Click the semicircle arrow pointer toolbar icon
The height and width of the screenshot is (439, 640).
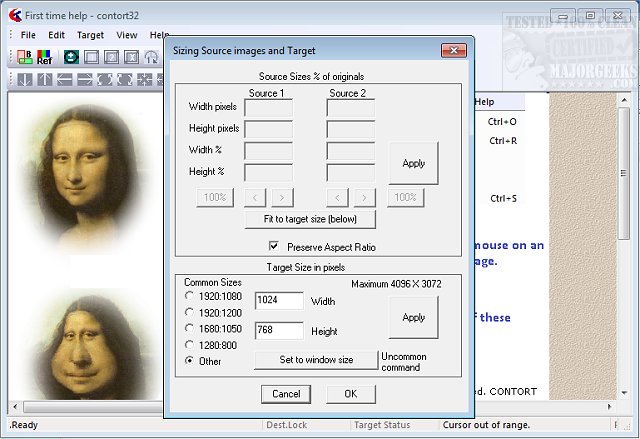coord(151,57)
